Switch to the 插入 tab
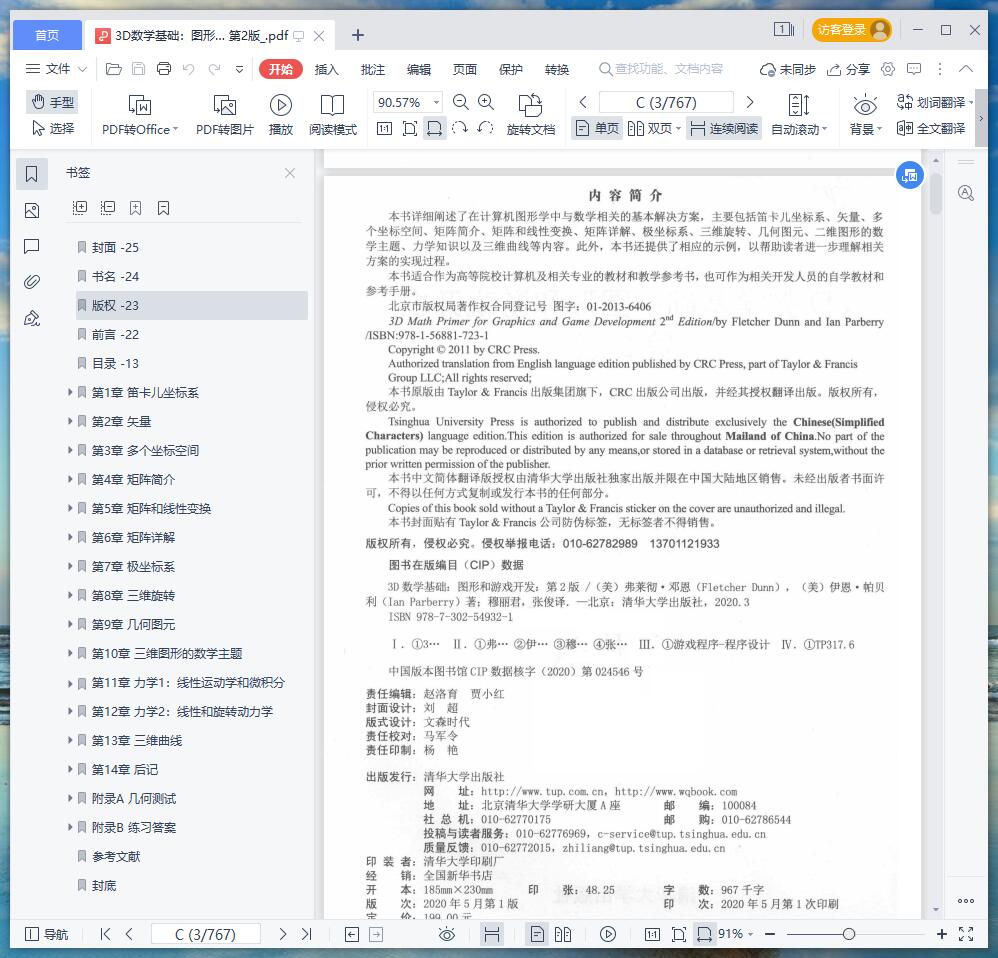This screenshot has height=958, width=998. (327, 69)
